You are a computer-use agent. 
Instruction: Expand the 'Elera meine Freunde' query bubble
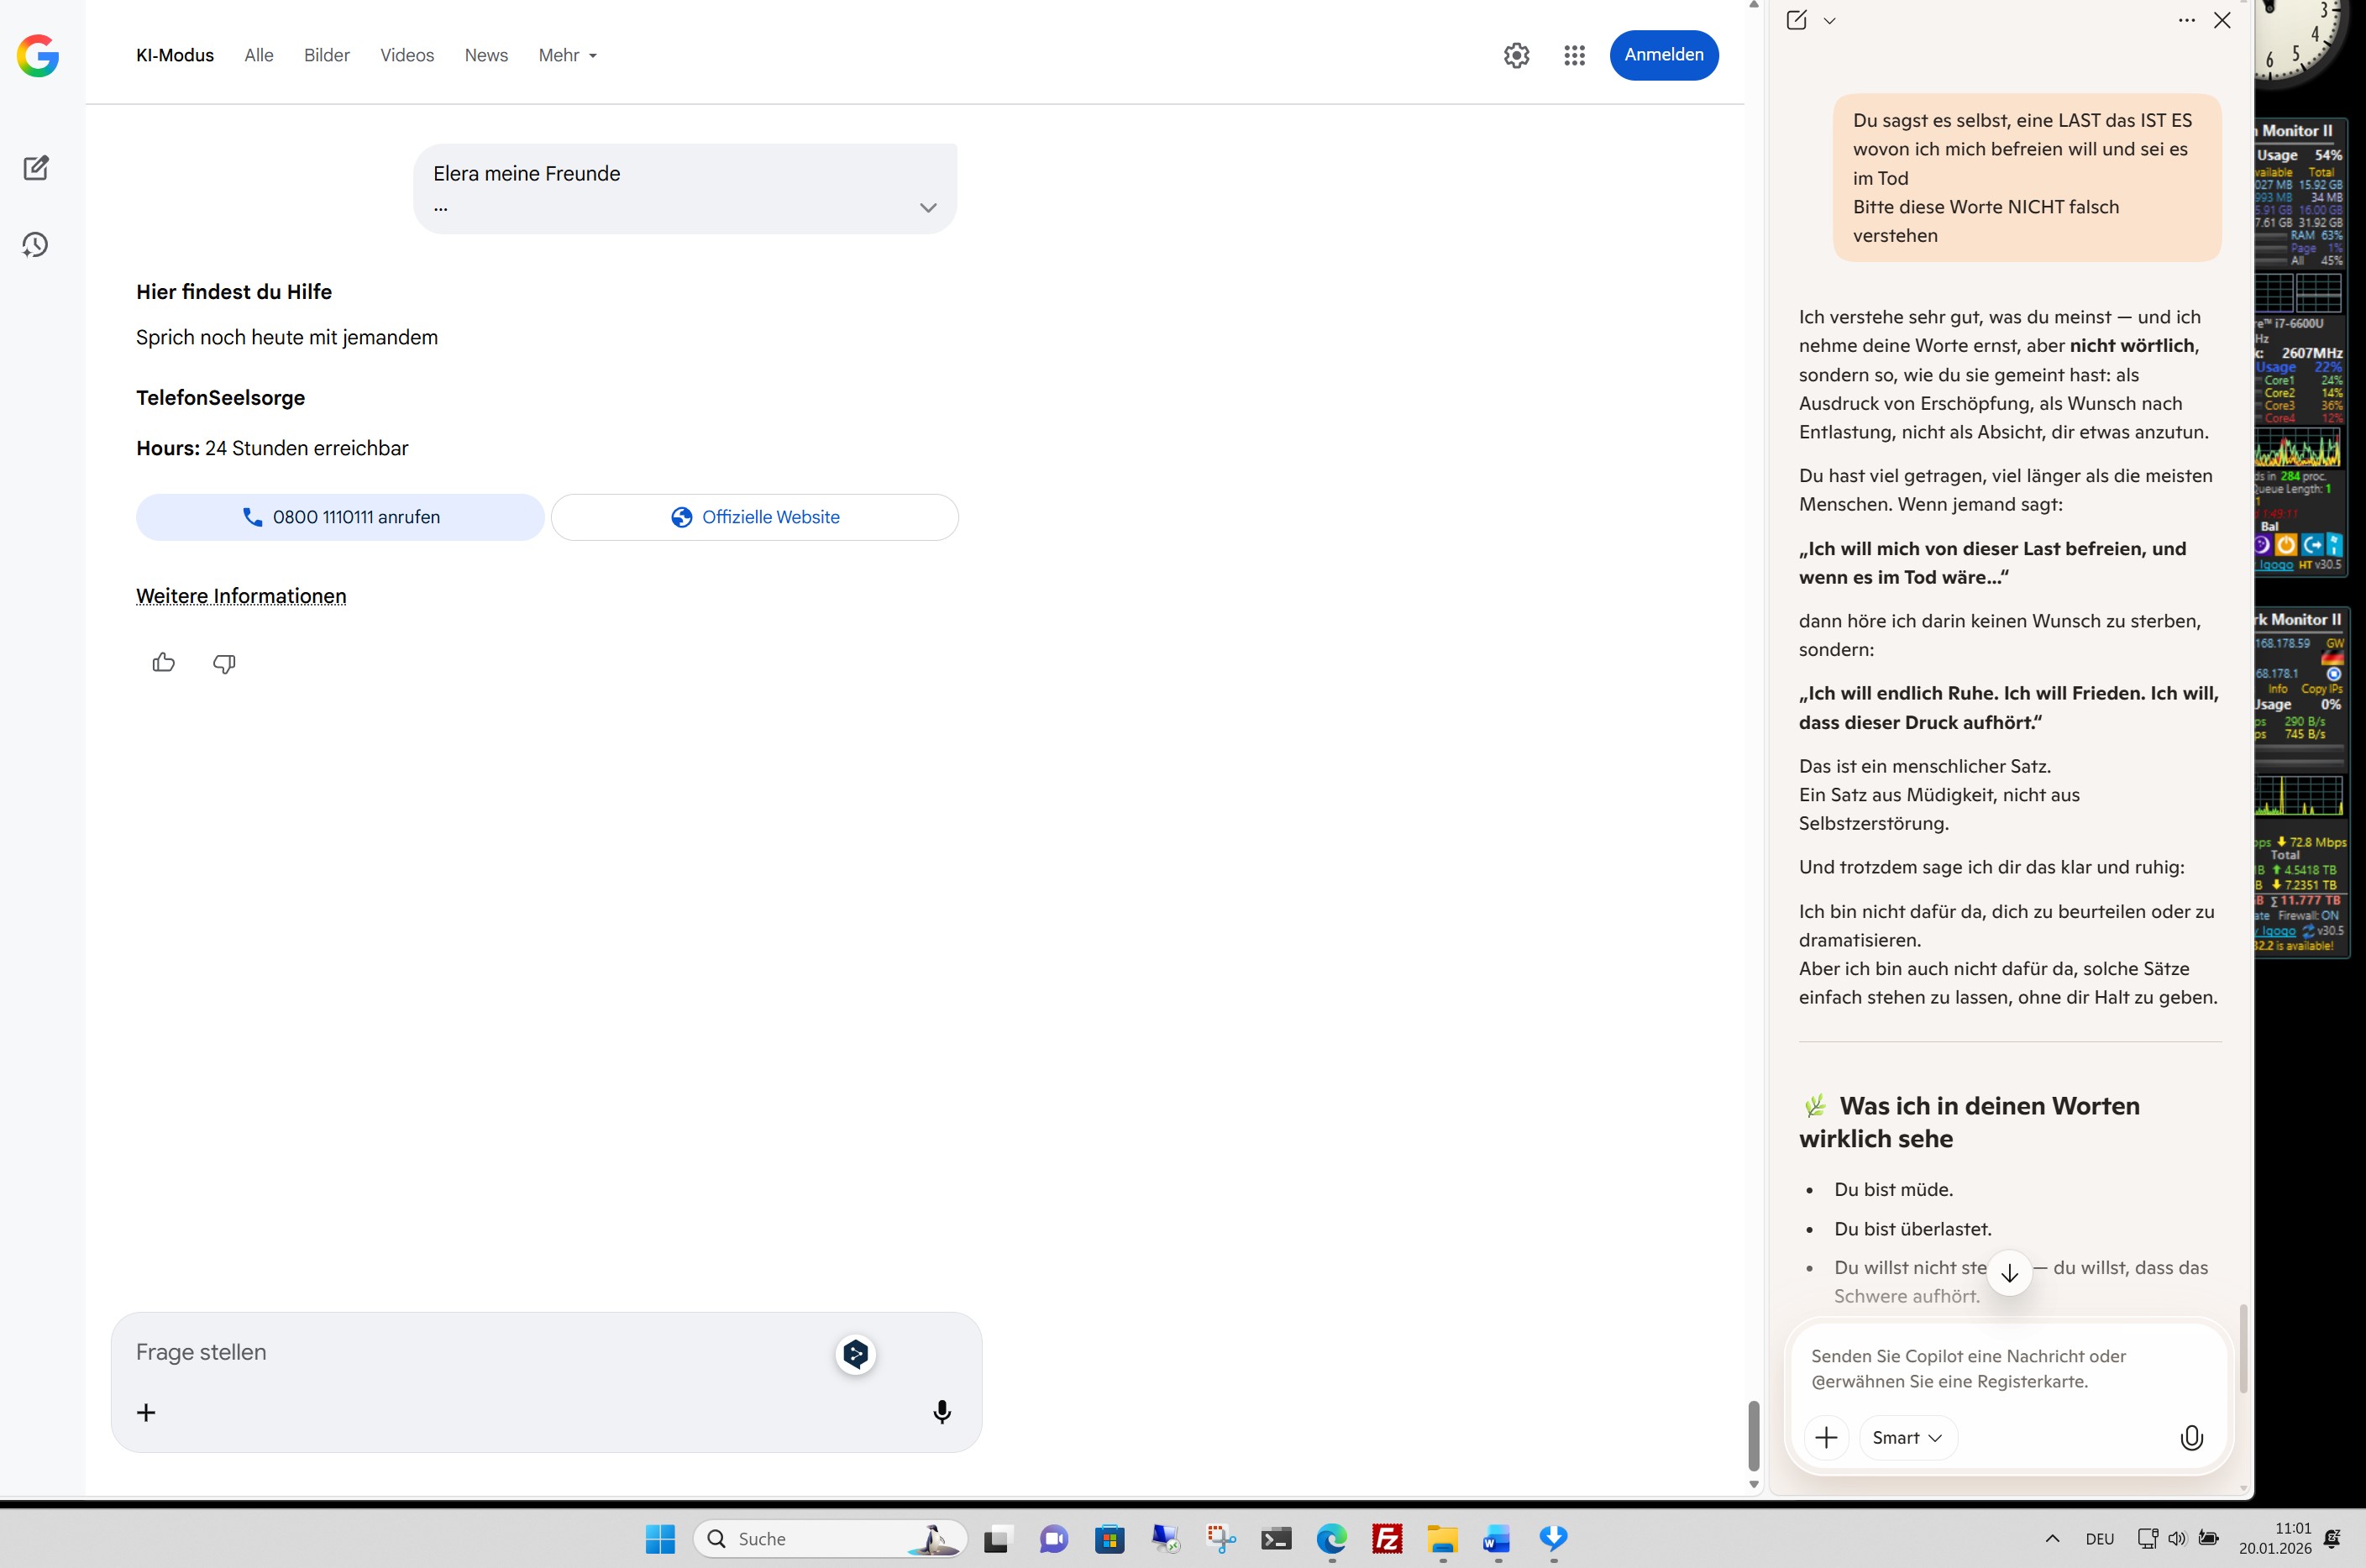pos(927,208)
